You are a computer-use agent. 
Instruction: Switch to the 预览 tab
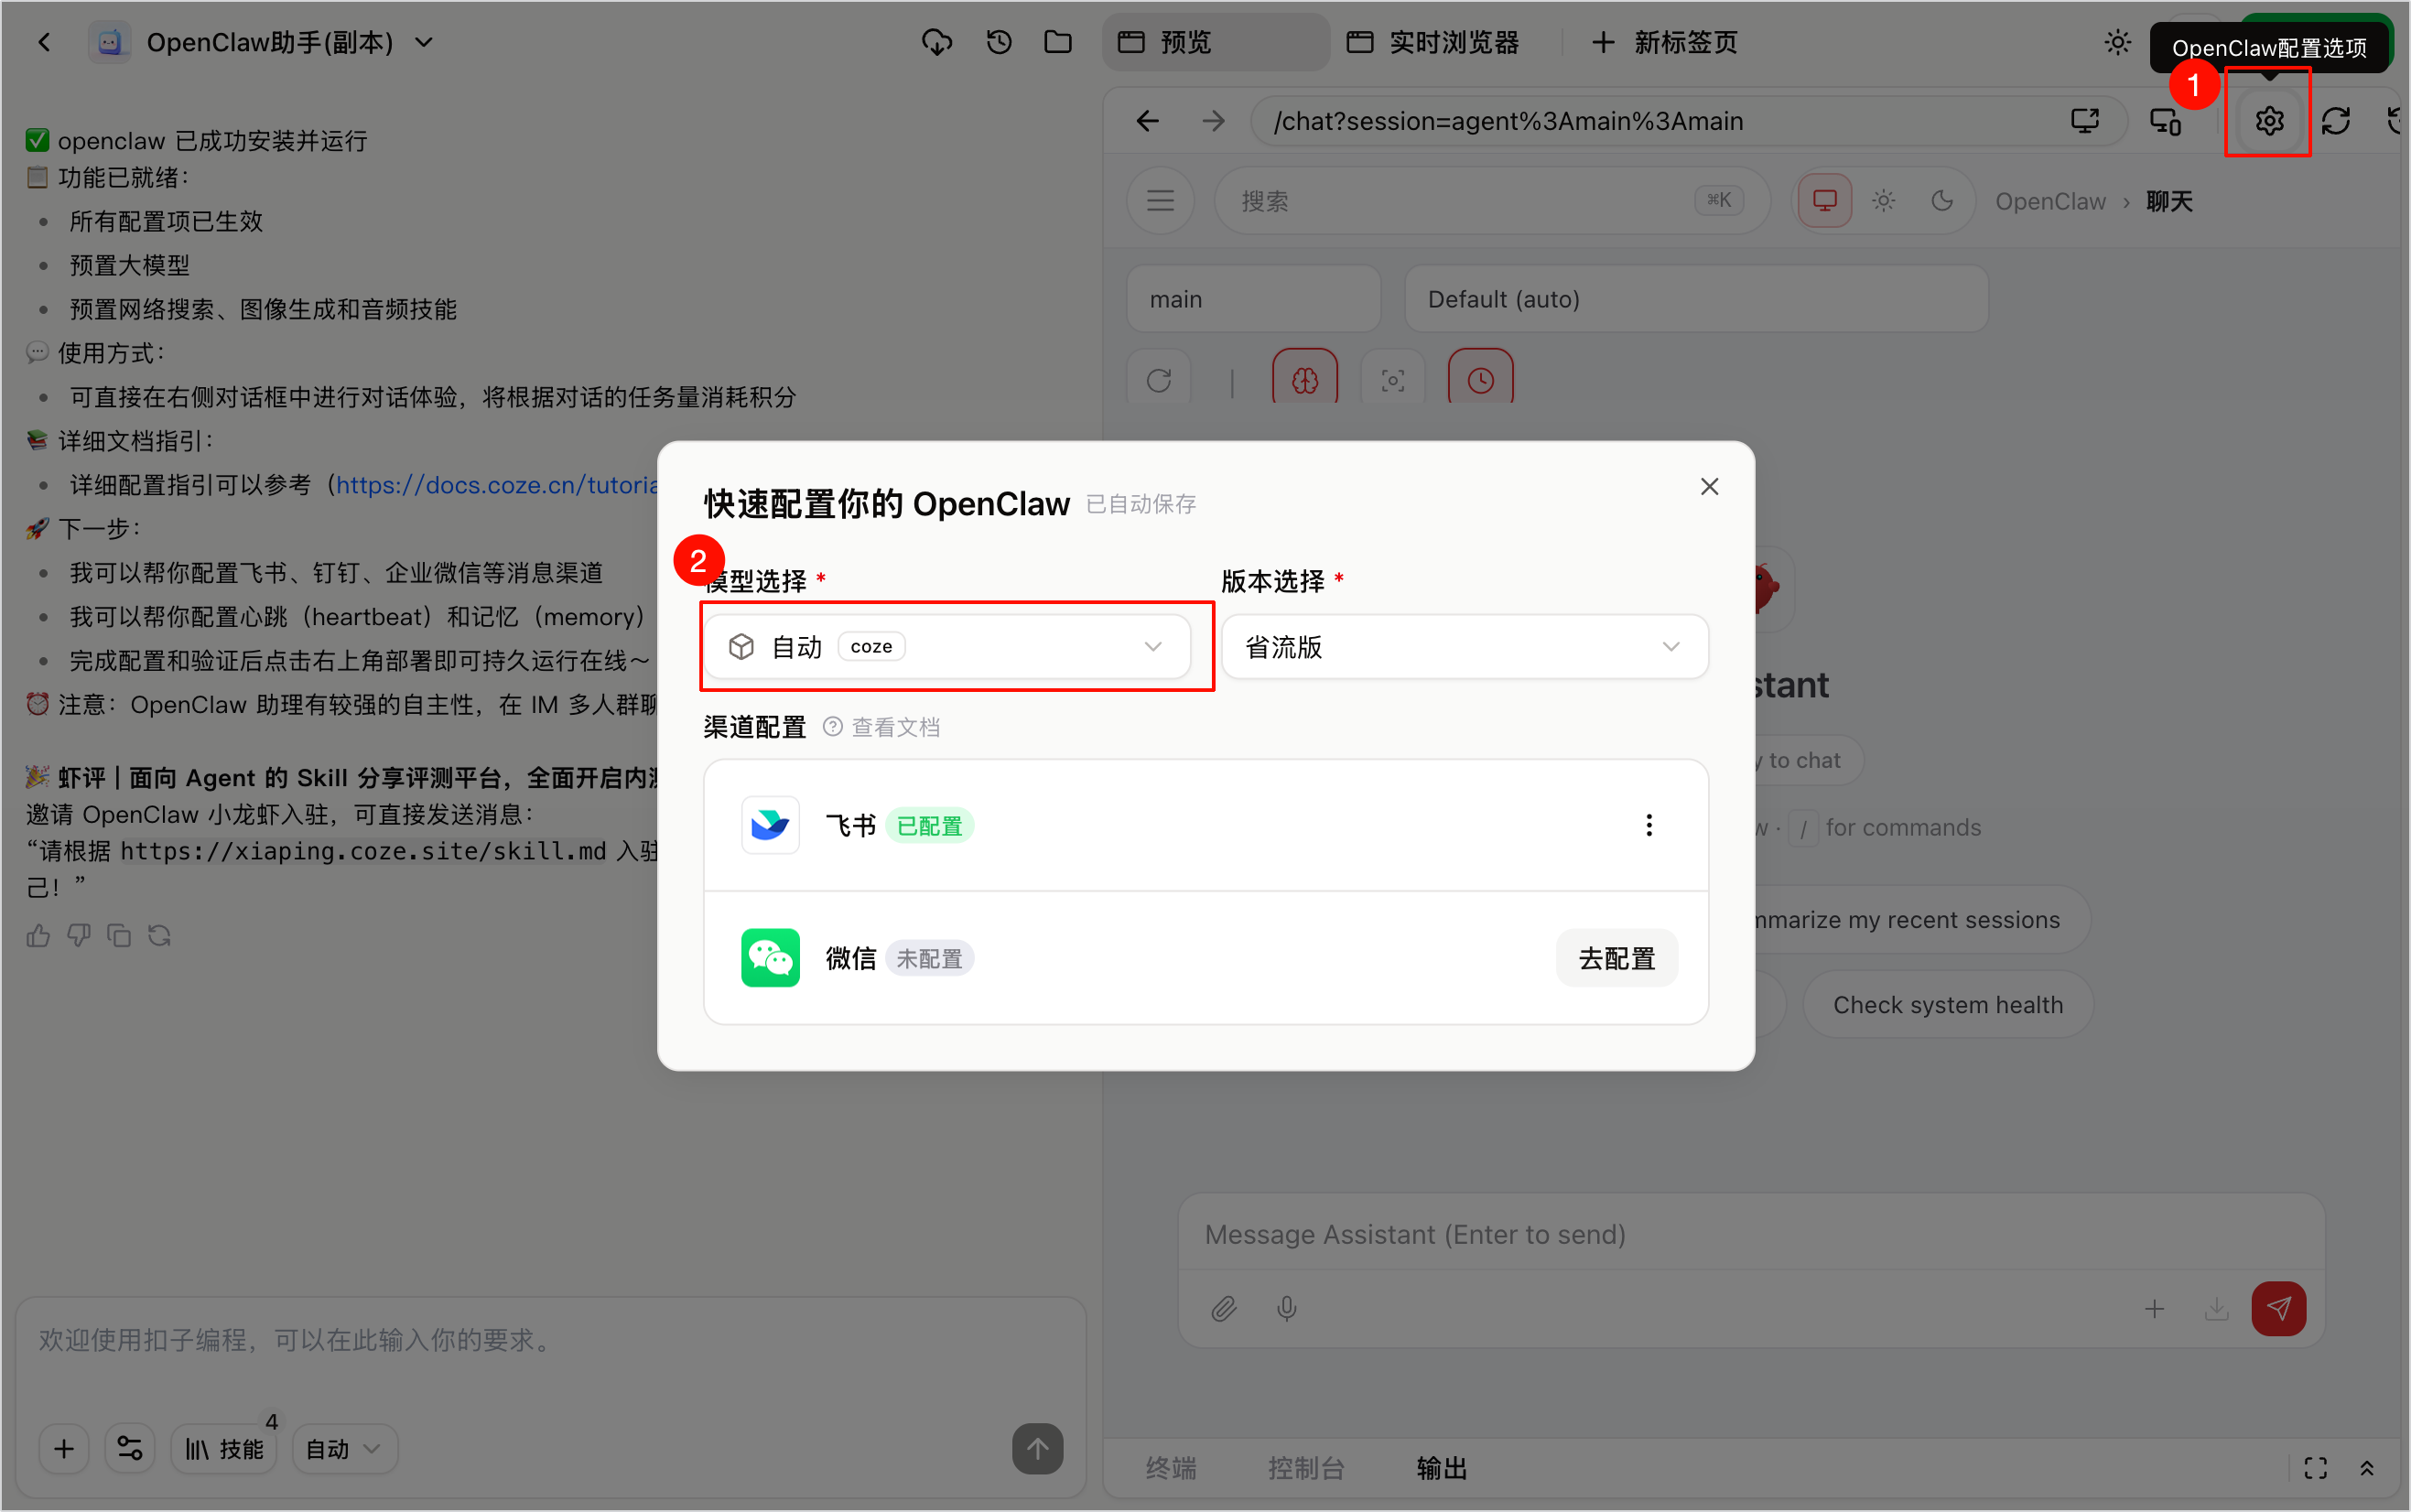tap(1214, 42)
